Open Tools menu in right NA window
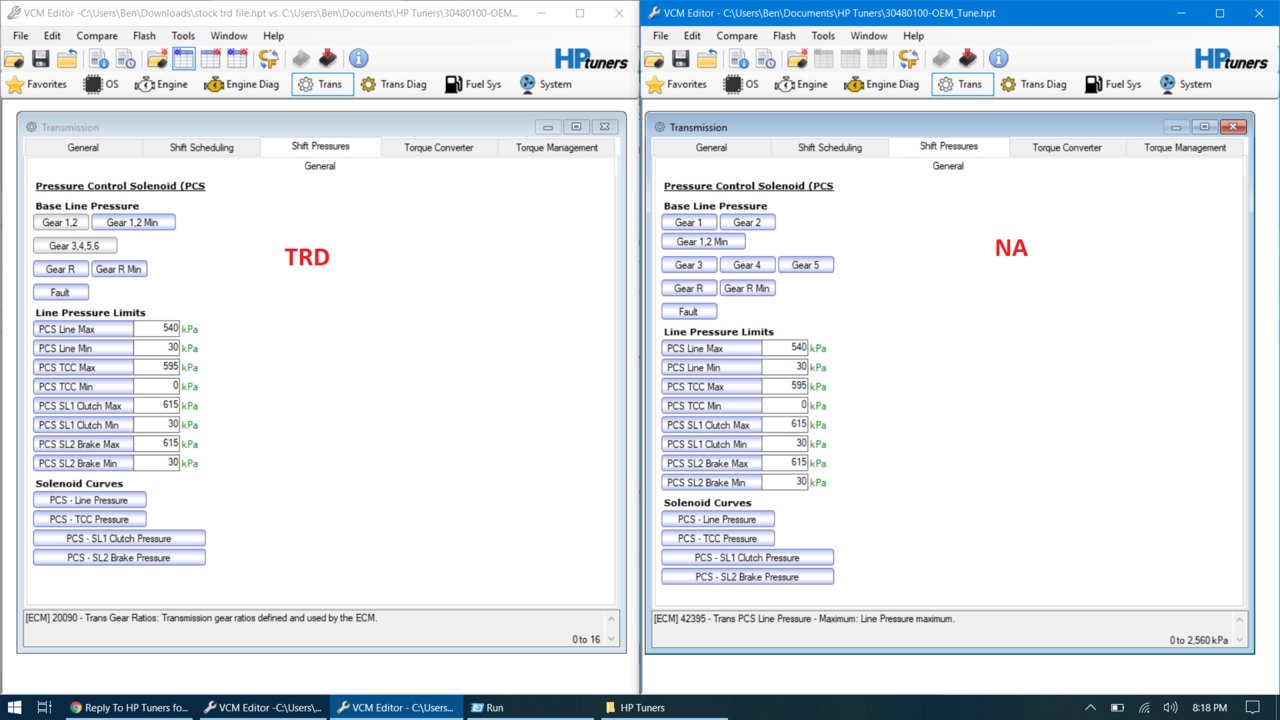The width and height of the screenshot is (1280, 720). (x=823, y=36)
